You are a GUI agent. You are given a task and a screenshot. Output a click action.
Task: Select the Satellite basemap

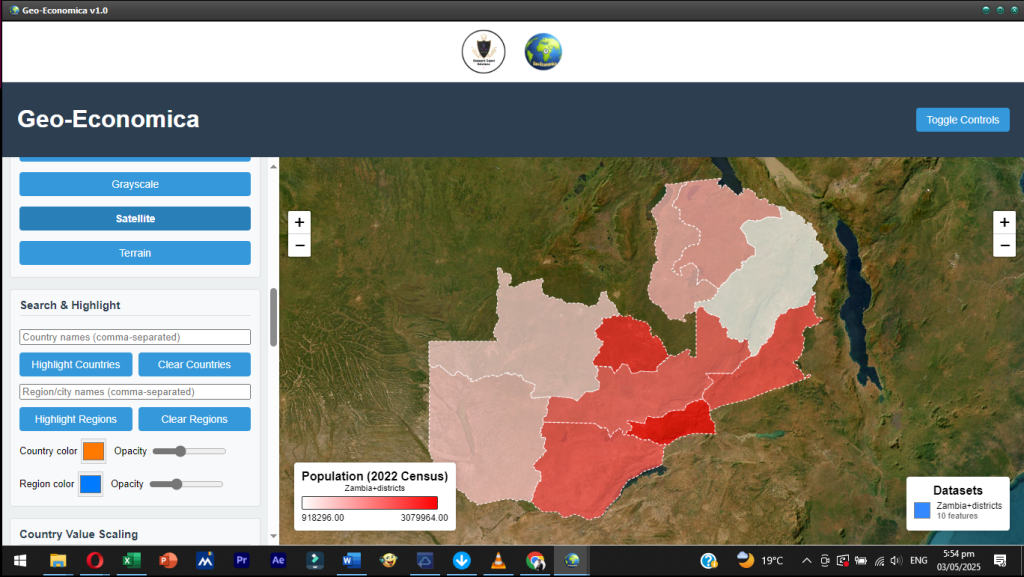point(135,218)
